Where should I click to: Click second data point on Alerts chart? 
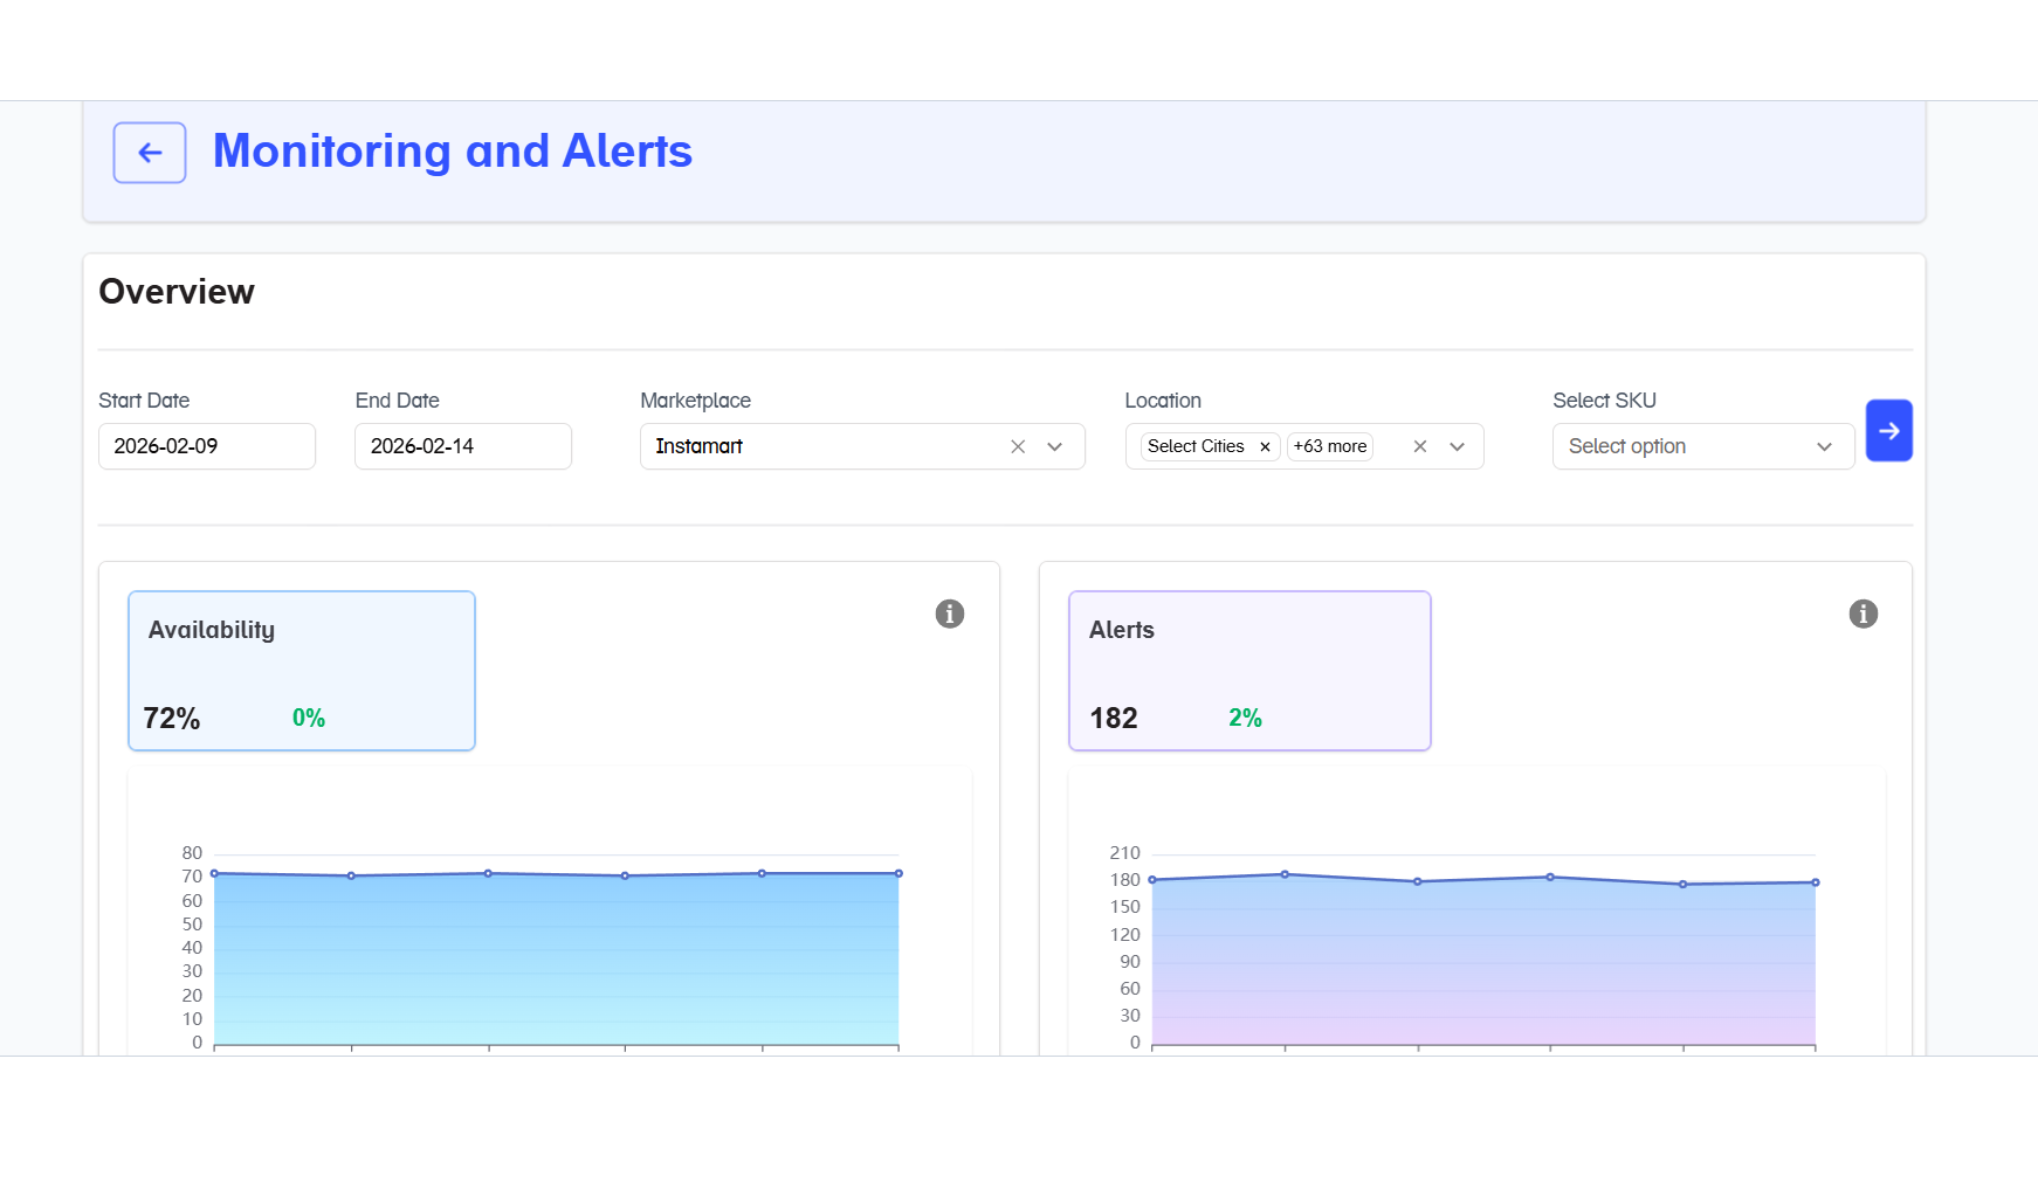point(1285,875)
